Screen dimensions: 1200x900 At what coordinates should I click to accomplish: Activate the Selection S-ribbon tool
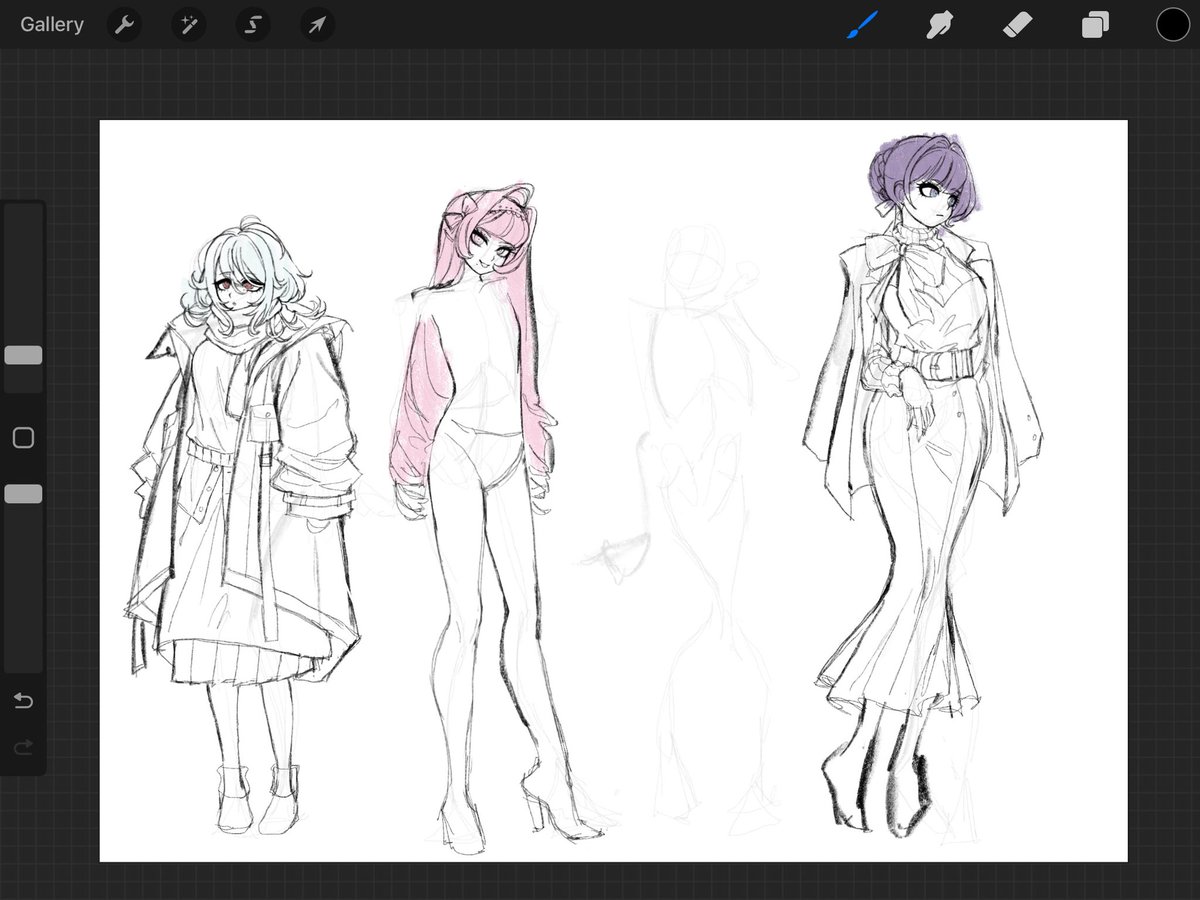253,25
